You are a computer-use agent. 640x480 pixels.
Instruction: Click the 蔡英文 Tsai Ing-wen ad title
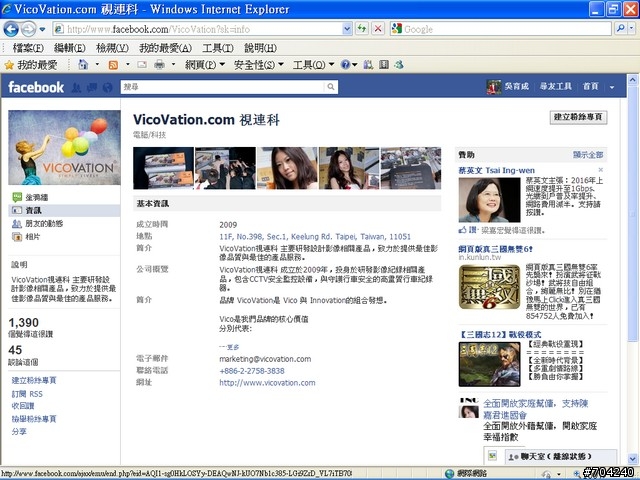tap(496, 171)
